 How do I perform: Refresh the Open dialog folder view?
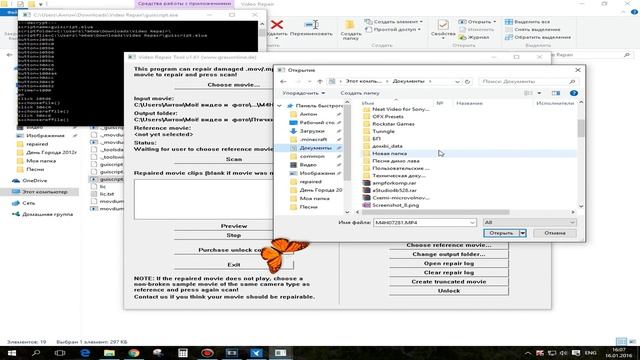click(x=468, y=81)
